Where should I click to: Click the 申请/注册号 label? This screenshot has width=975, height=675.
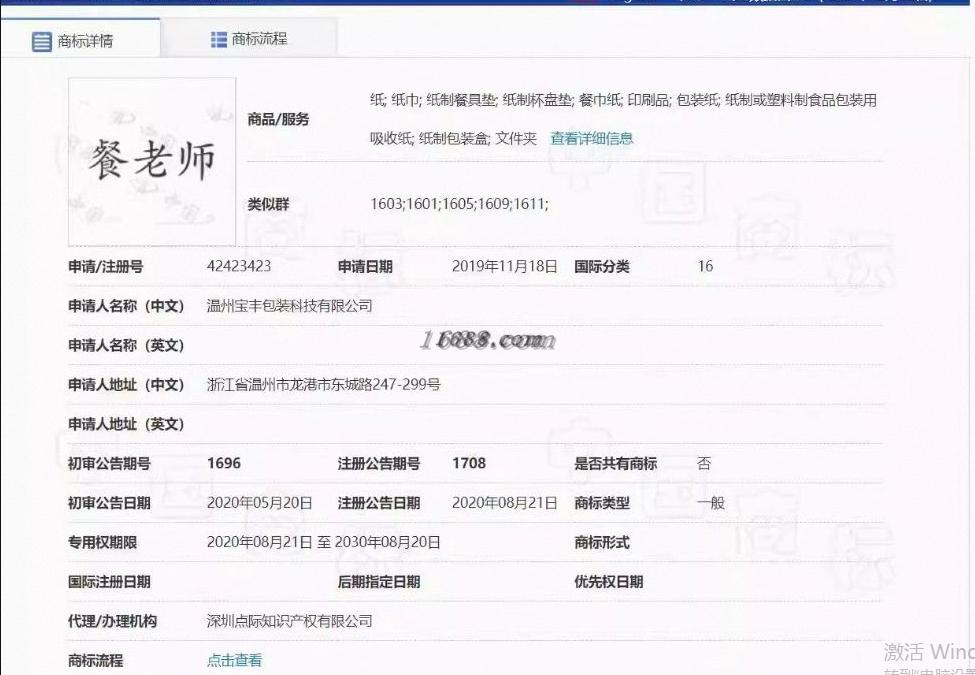pyautogui.click(x=105, y=267)
